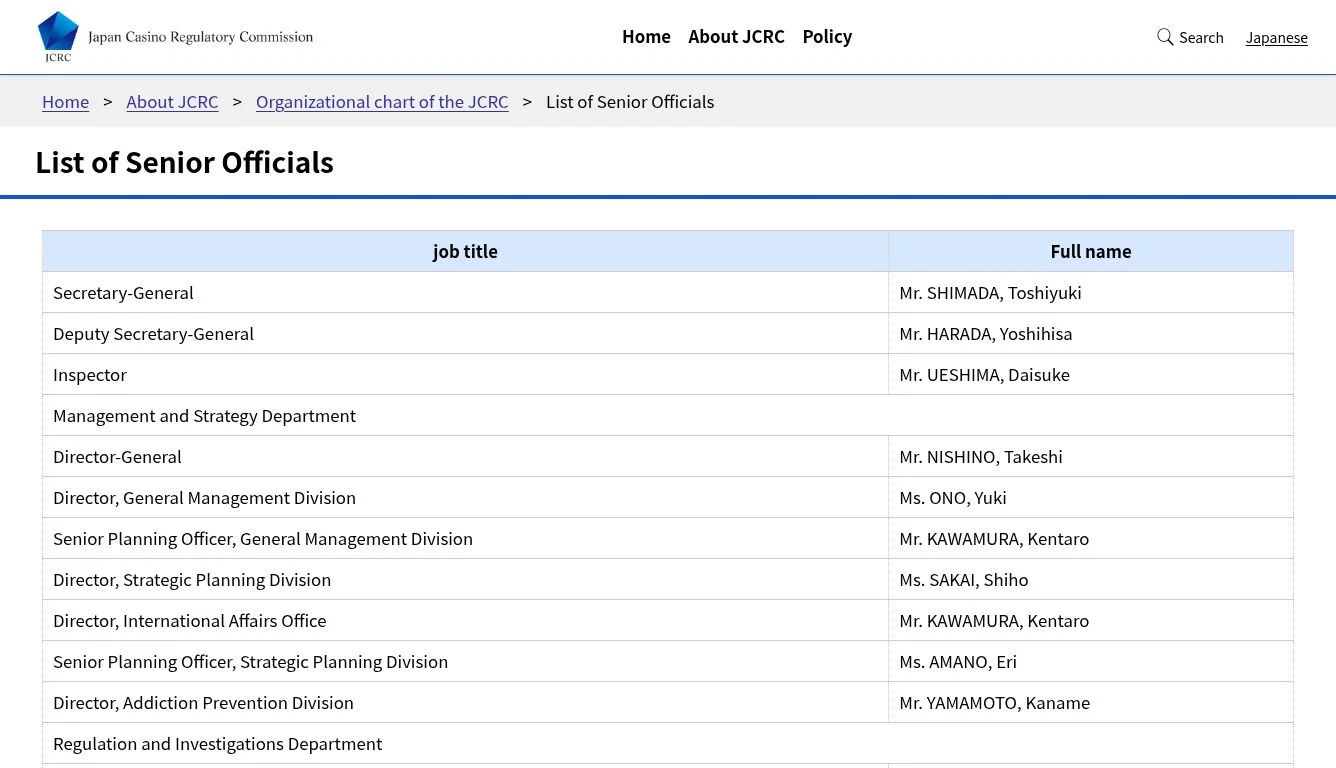Select the job title column header
This screenshot has width=1336, height=768.
pyautogui.click(x=465, y=251)
